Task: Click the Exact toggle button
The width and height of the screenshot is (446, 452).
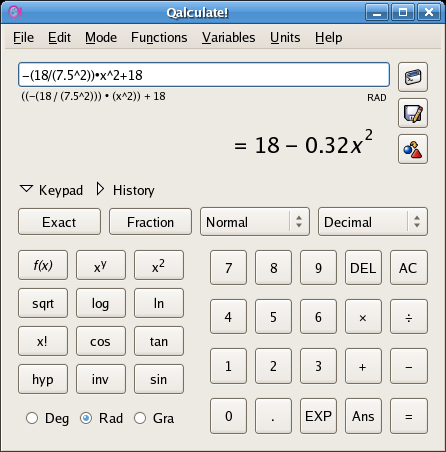Action: pos(59,222)
